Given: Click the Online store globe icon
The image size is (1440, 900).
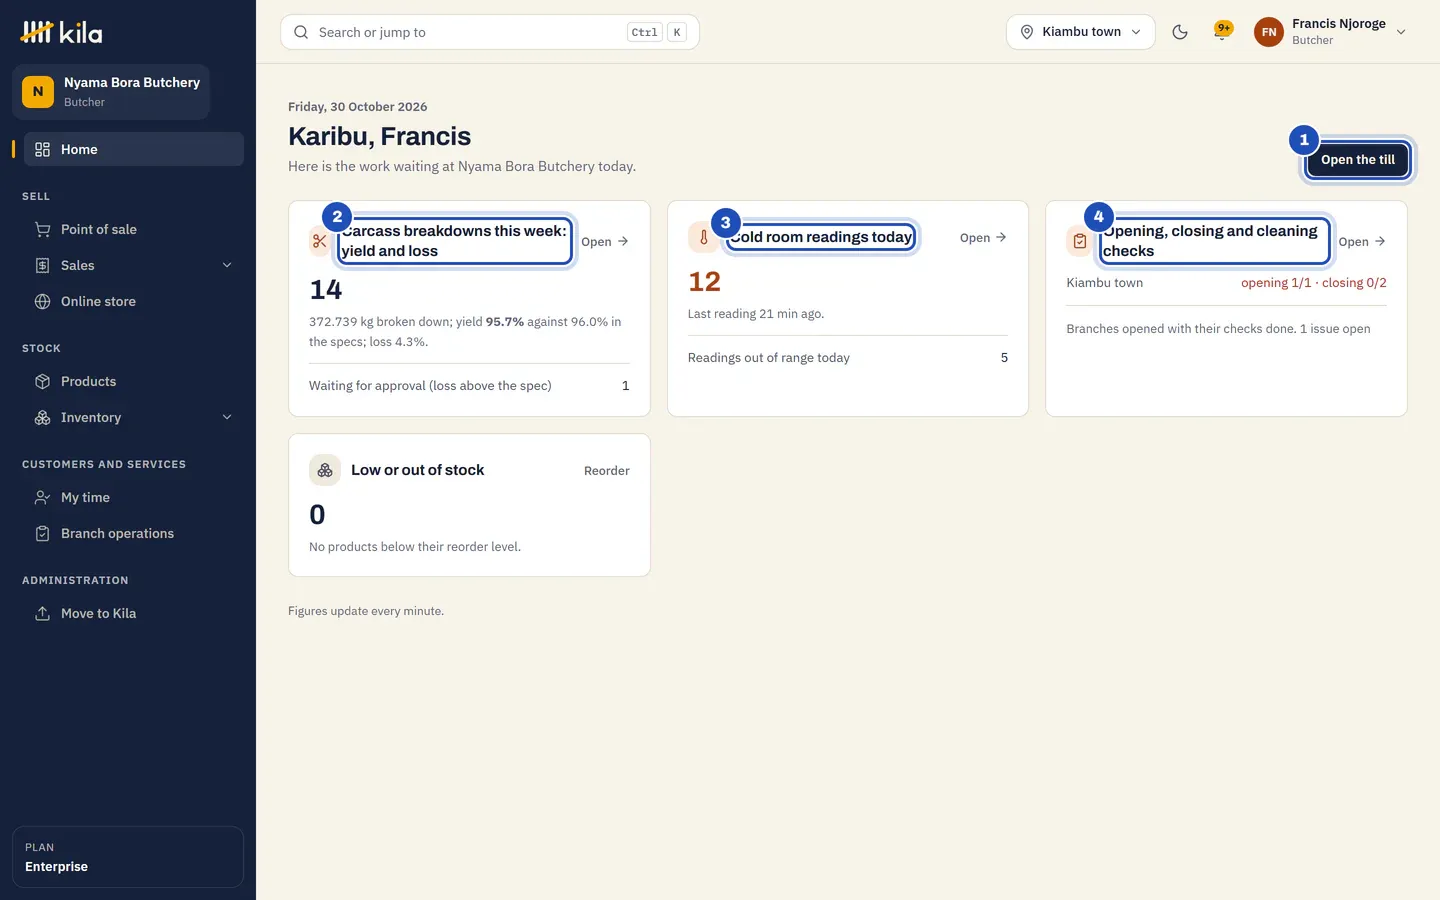Looking at the screenshot, I should 42,301.
